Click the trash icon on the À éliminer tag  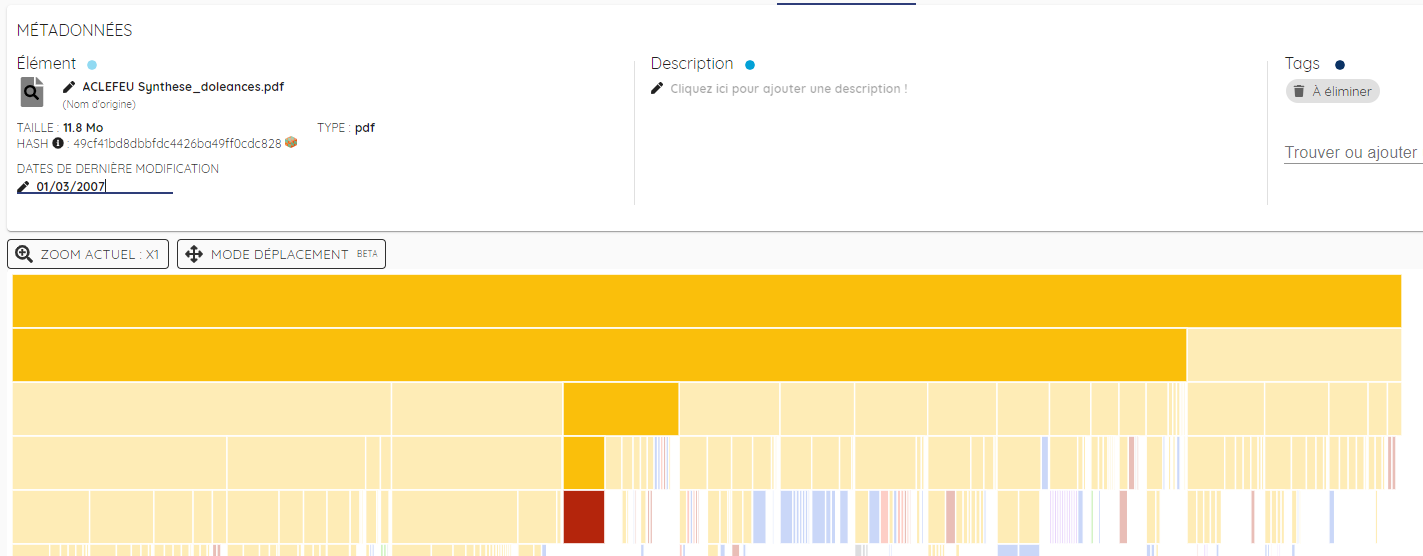click(x=1299, y=91)
